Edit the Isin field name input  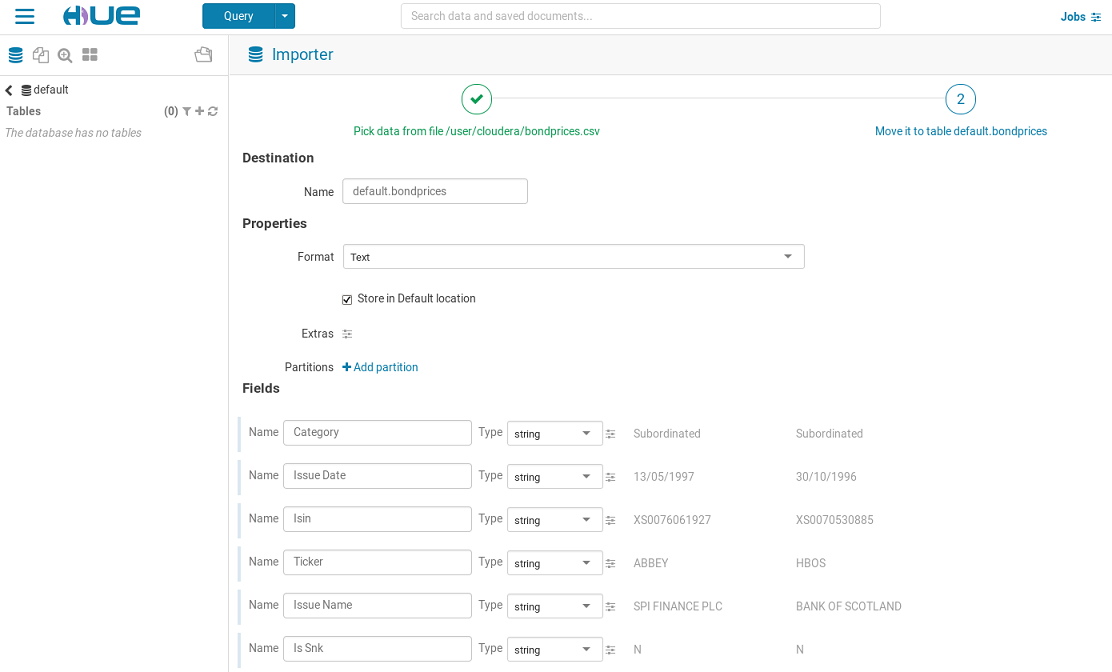377,520
